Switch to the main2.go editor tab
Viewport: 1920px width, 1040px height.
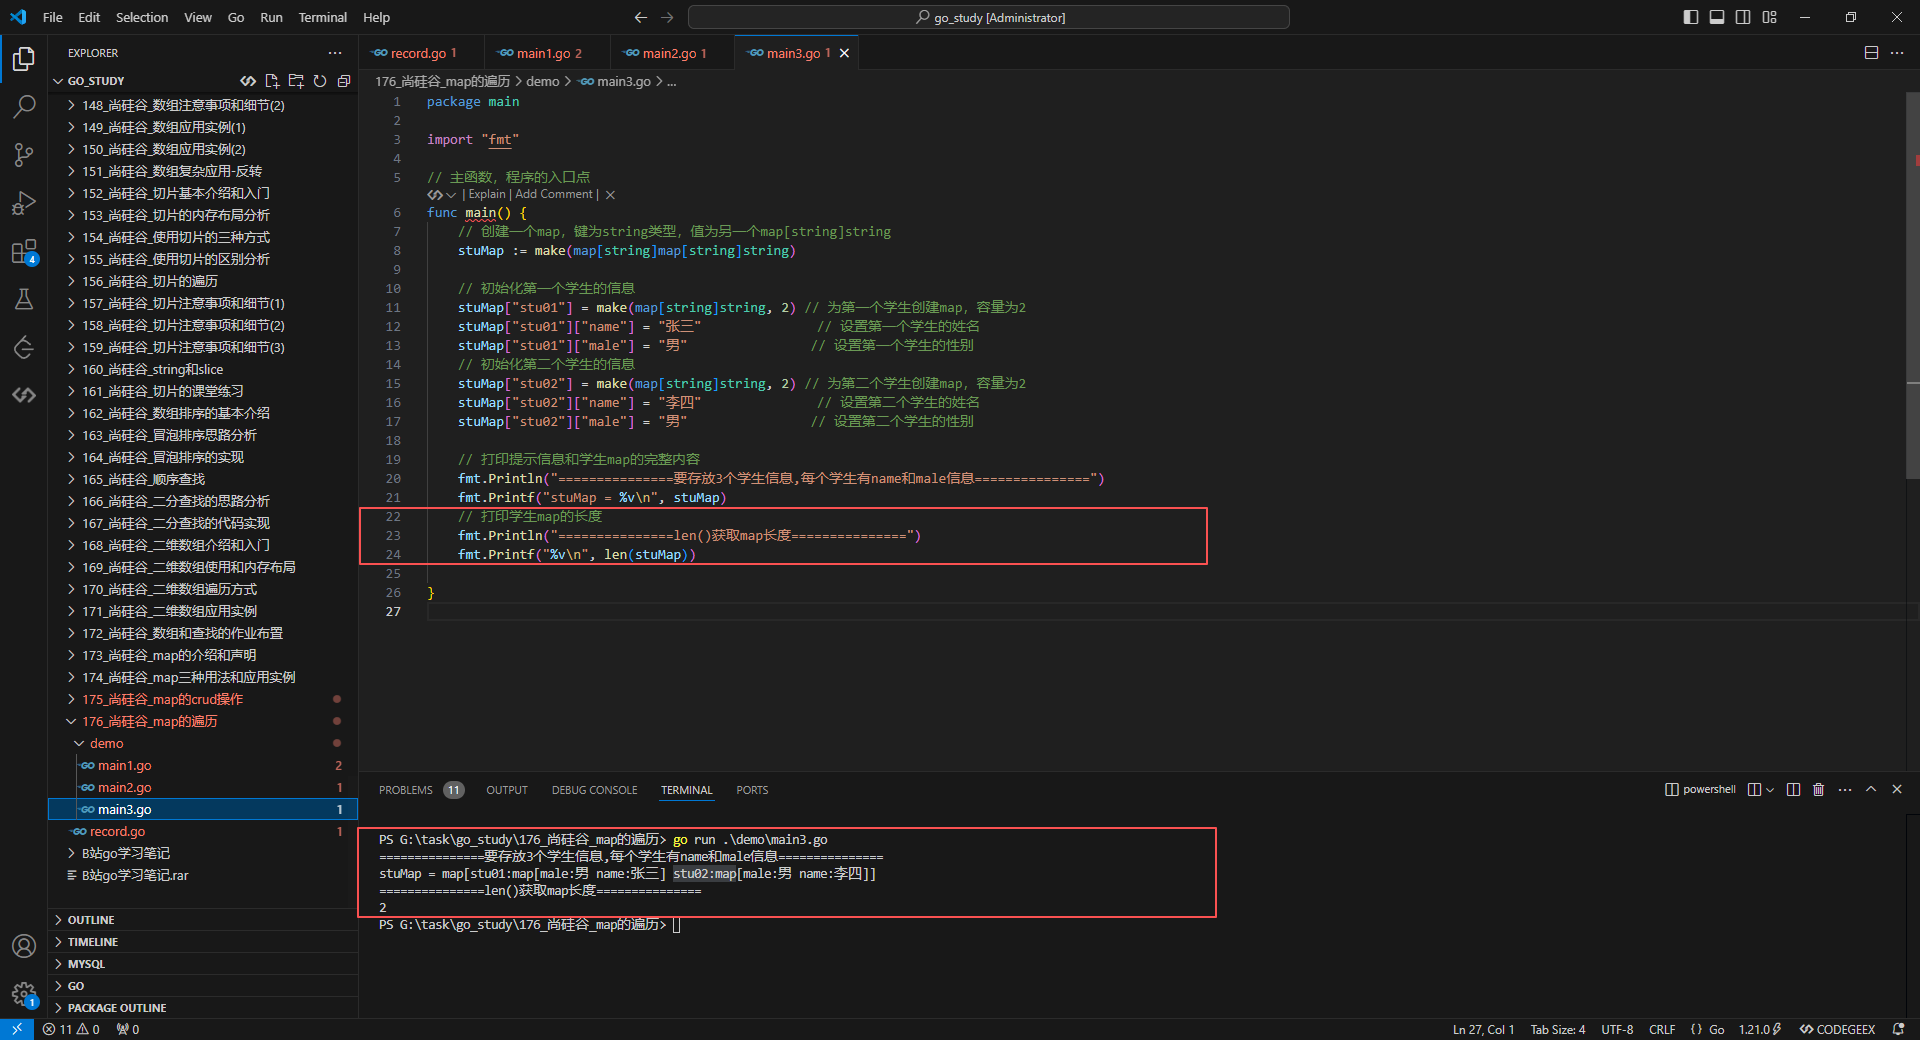tap(672, 53)
